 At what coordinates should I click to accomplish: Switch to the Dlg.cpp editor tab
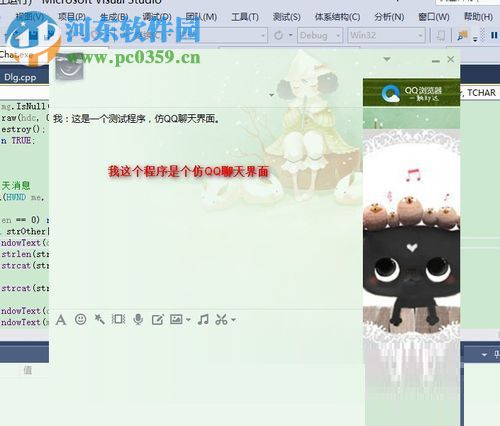pyautogui.click(x=20, y=77)
